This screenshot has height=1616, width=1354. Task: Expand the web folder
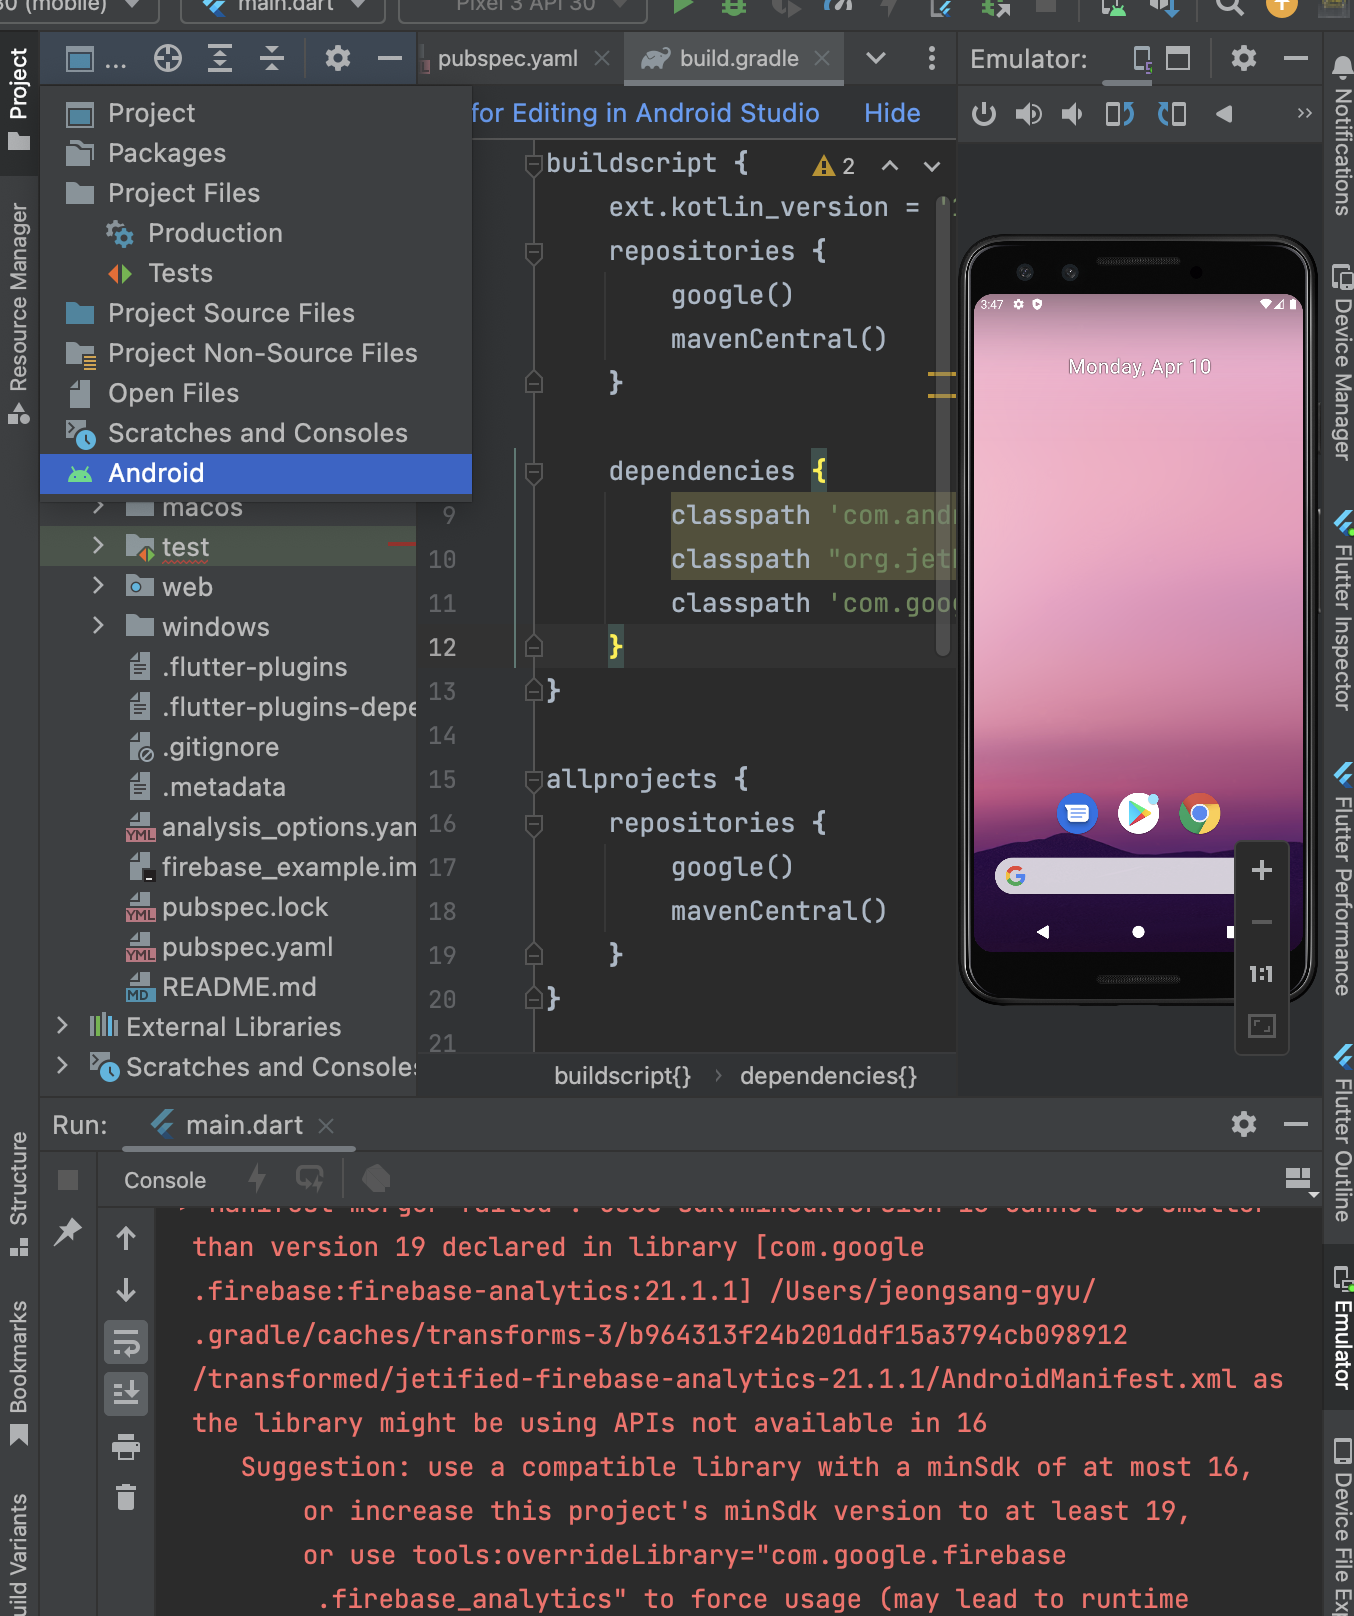point(98,586)
